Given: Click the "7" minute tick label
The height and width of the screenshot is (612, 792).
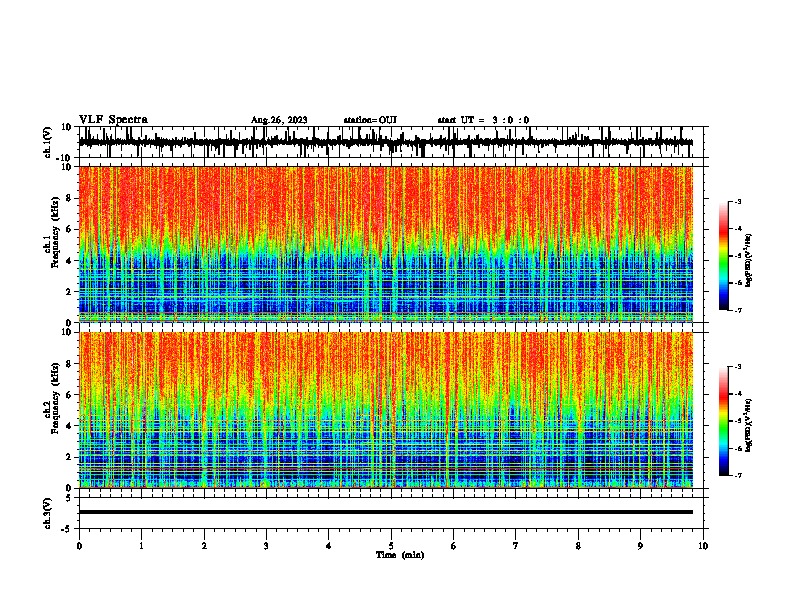Looking at the screenshot, I should [x=516, y=546].
